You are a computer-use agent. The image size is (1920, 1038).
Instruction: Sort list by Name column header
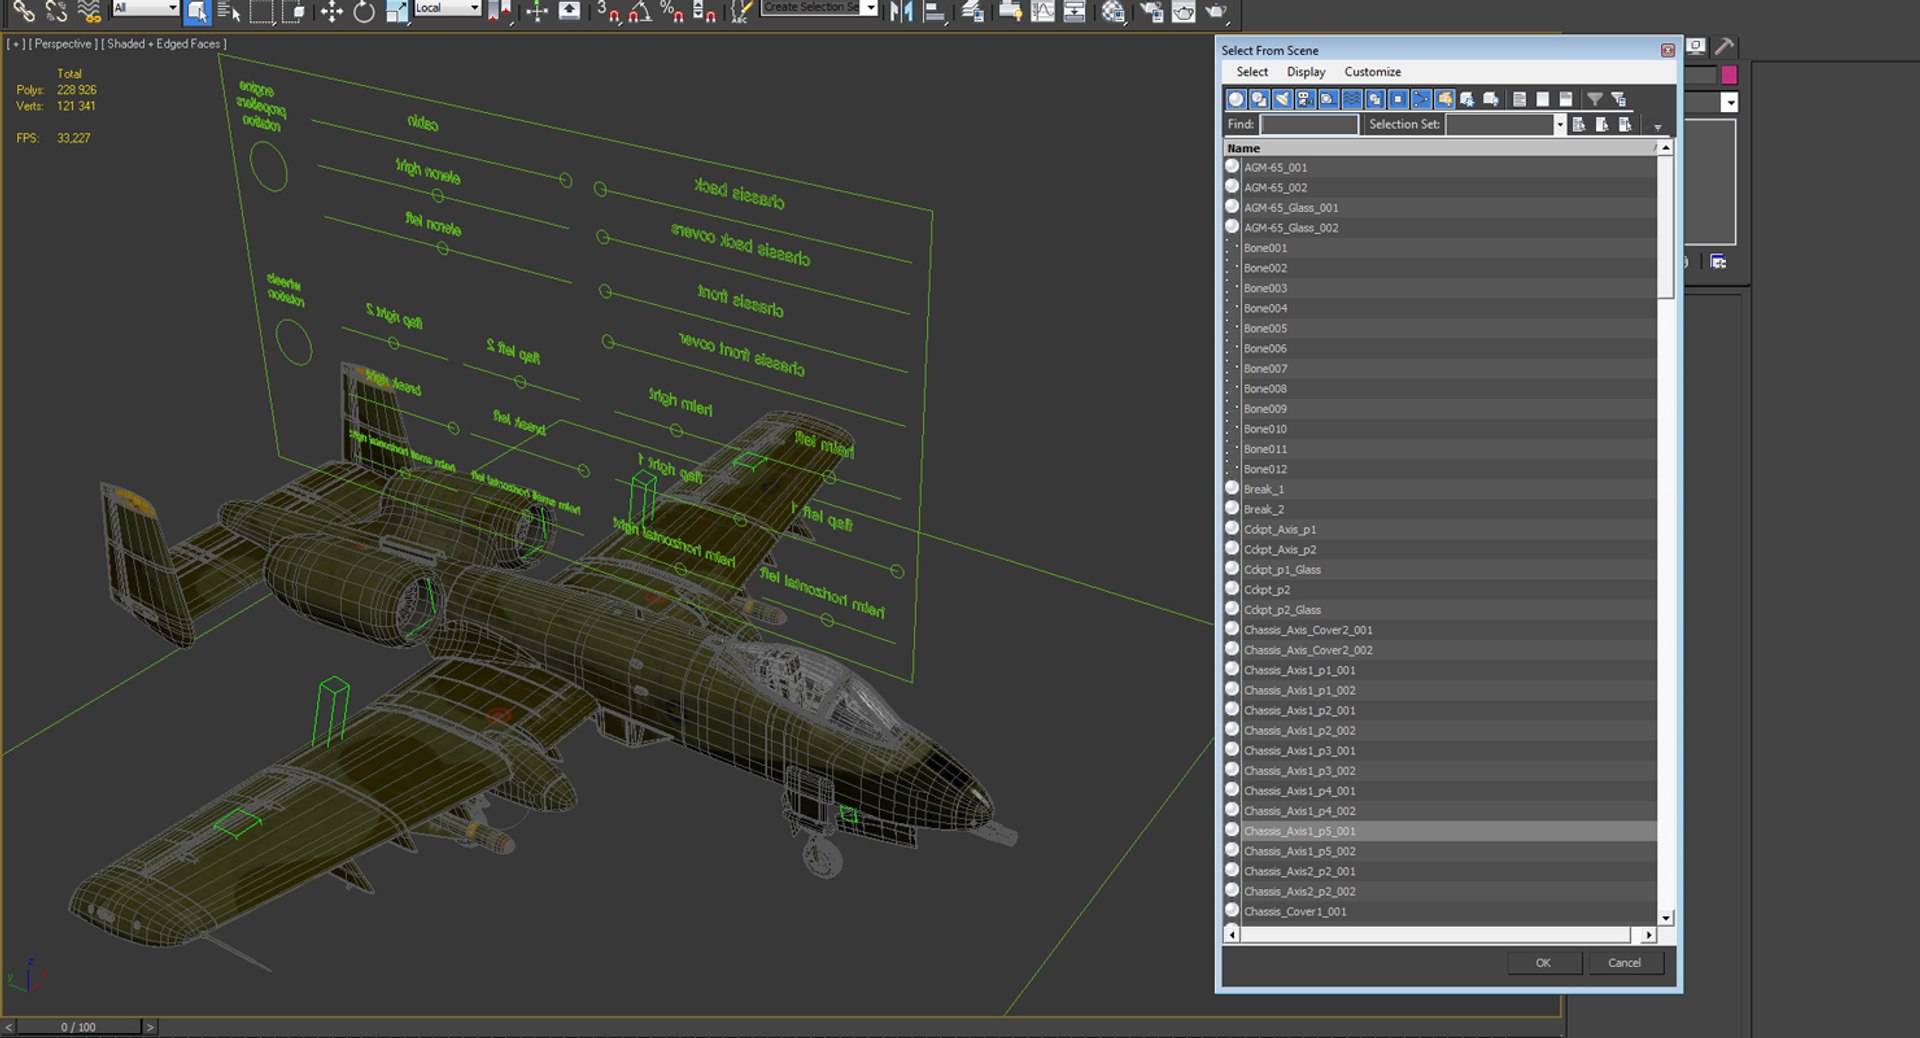pos(1440,148)
